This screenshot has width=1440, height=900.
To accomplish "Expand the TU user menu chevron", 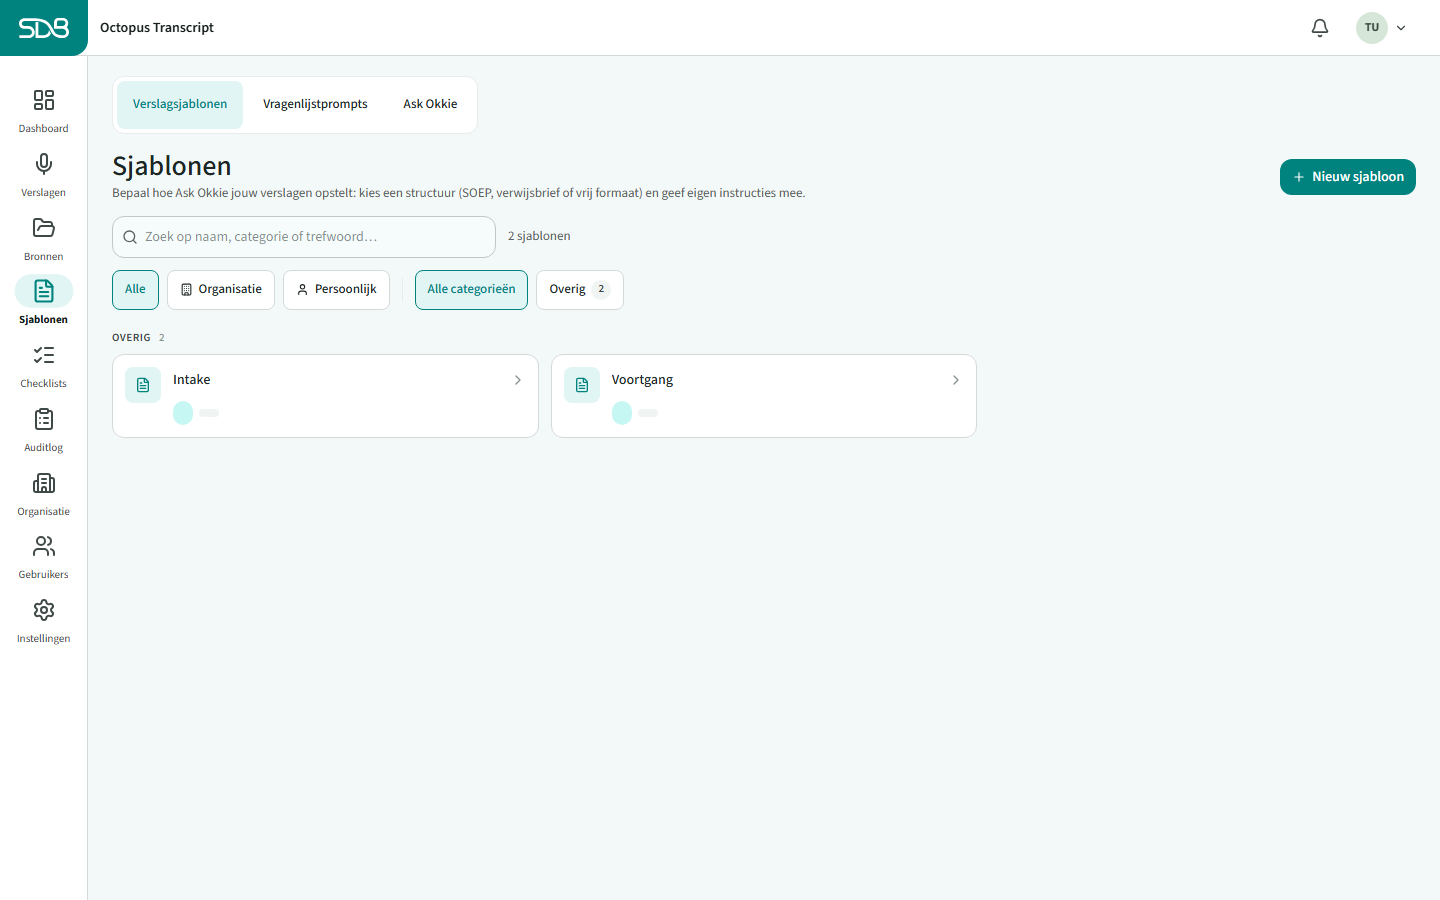I will tap(1401, 28).
